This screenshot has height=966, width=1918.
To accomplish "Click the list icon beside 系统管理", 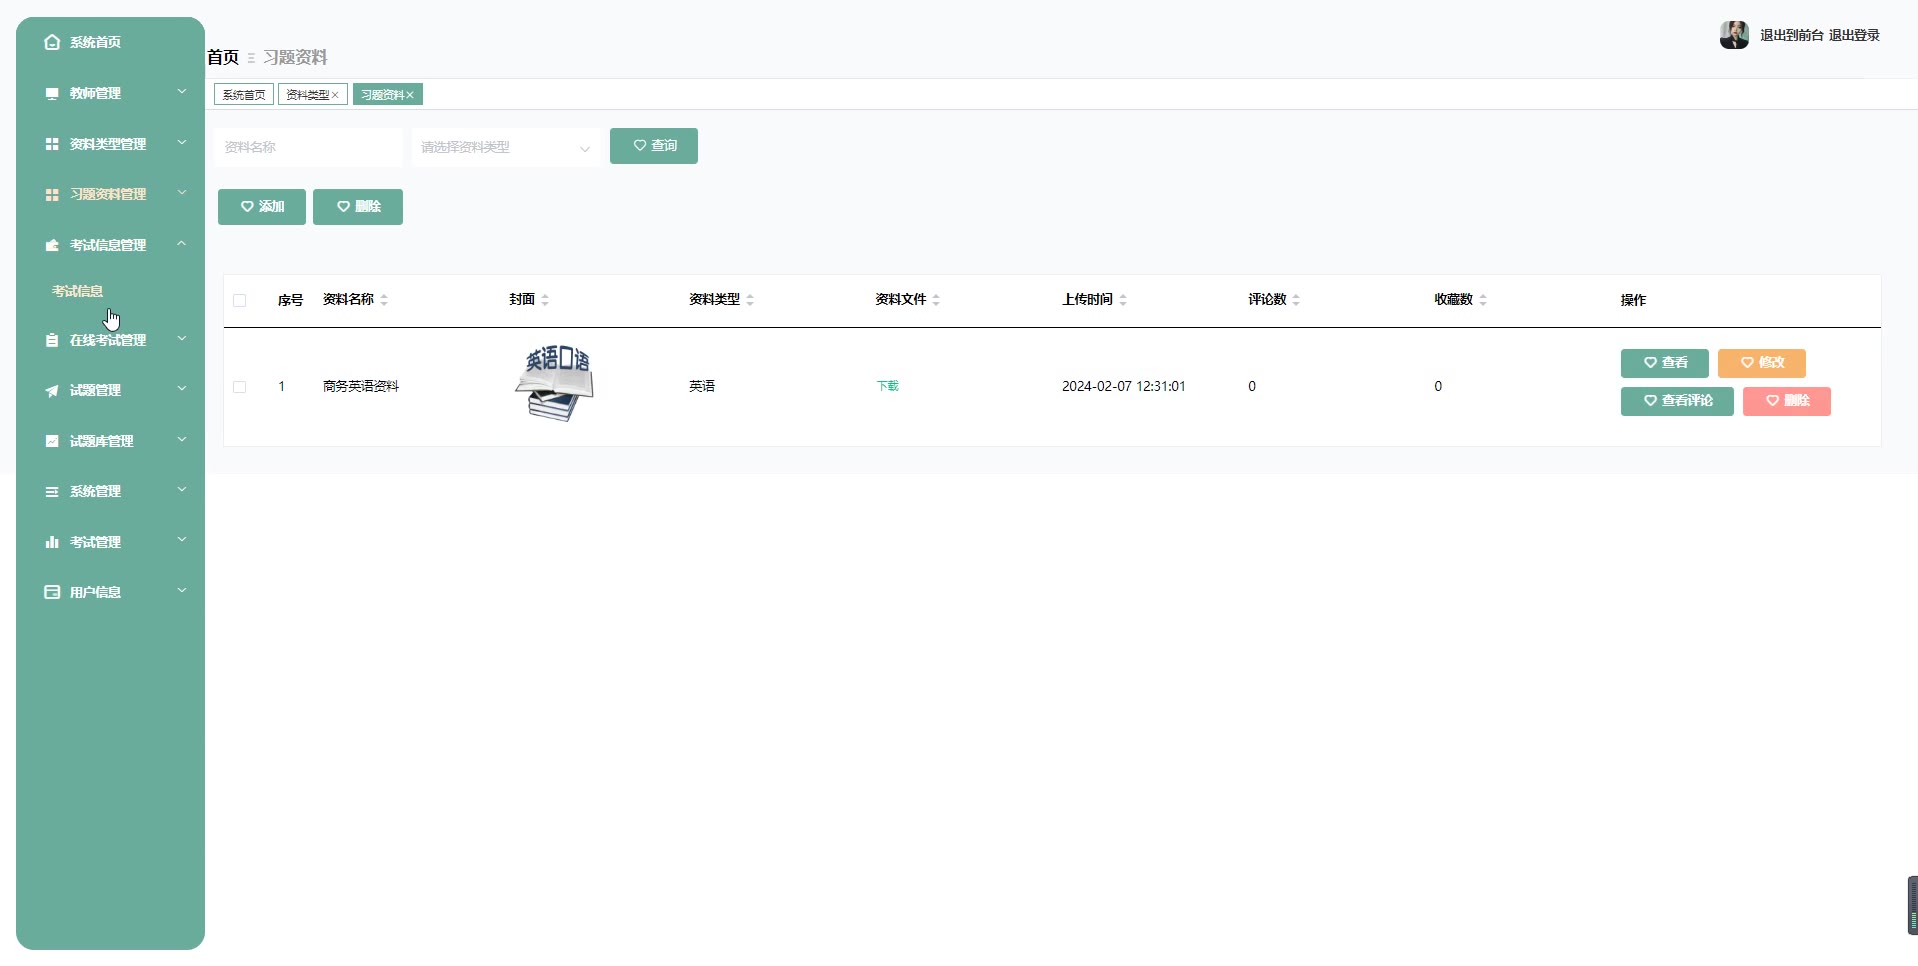I will tap(52, 491).
